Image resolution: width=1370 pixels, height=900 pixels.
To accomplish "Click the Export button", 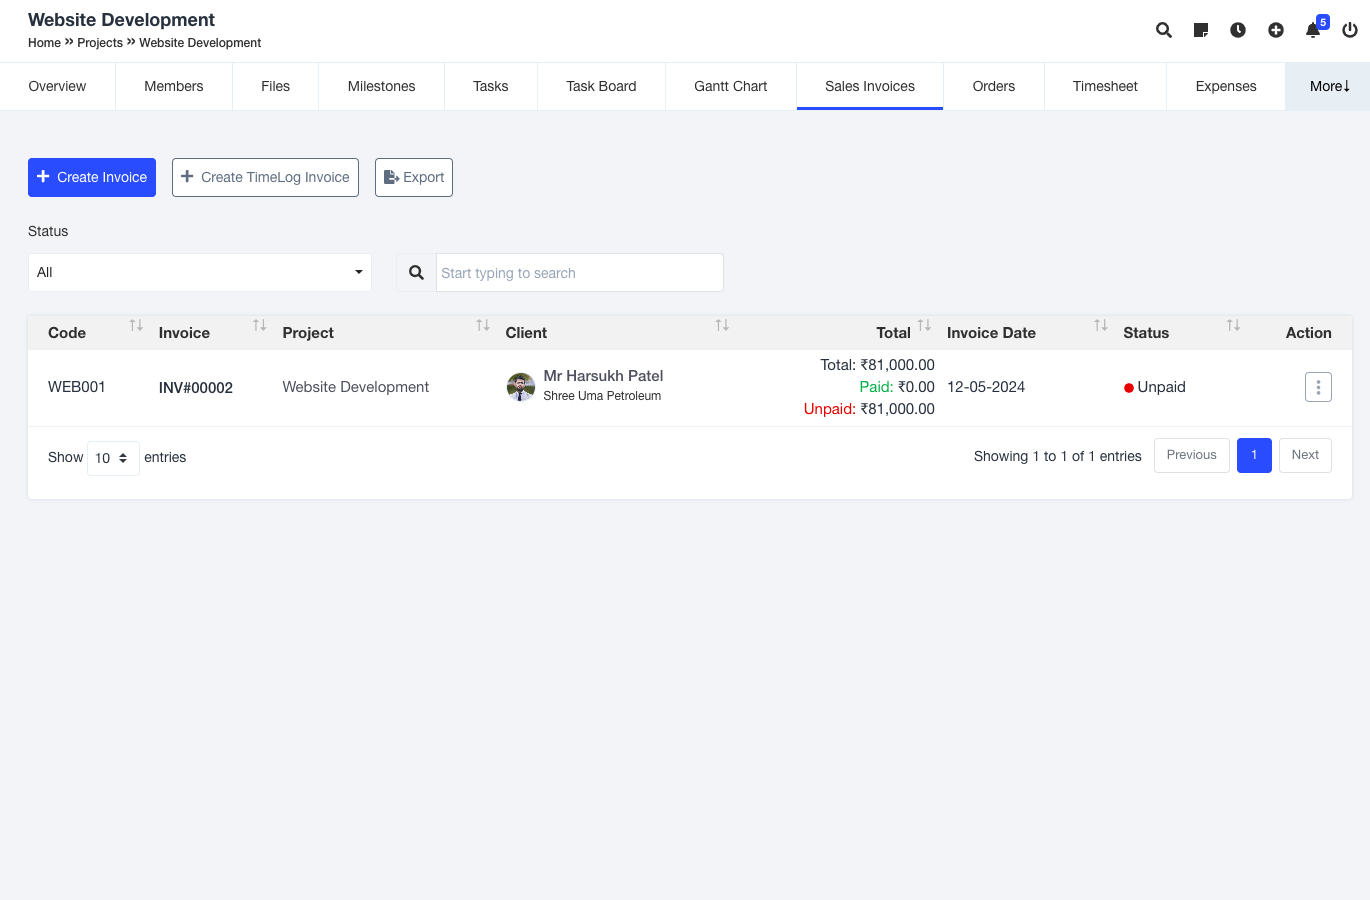I will pos(414,177).
